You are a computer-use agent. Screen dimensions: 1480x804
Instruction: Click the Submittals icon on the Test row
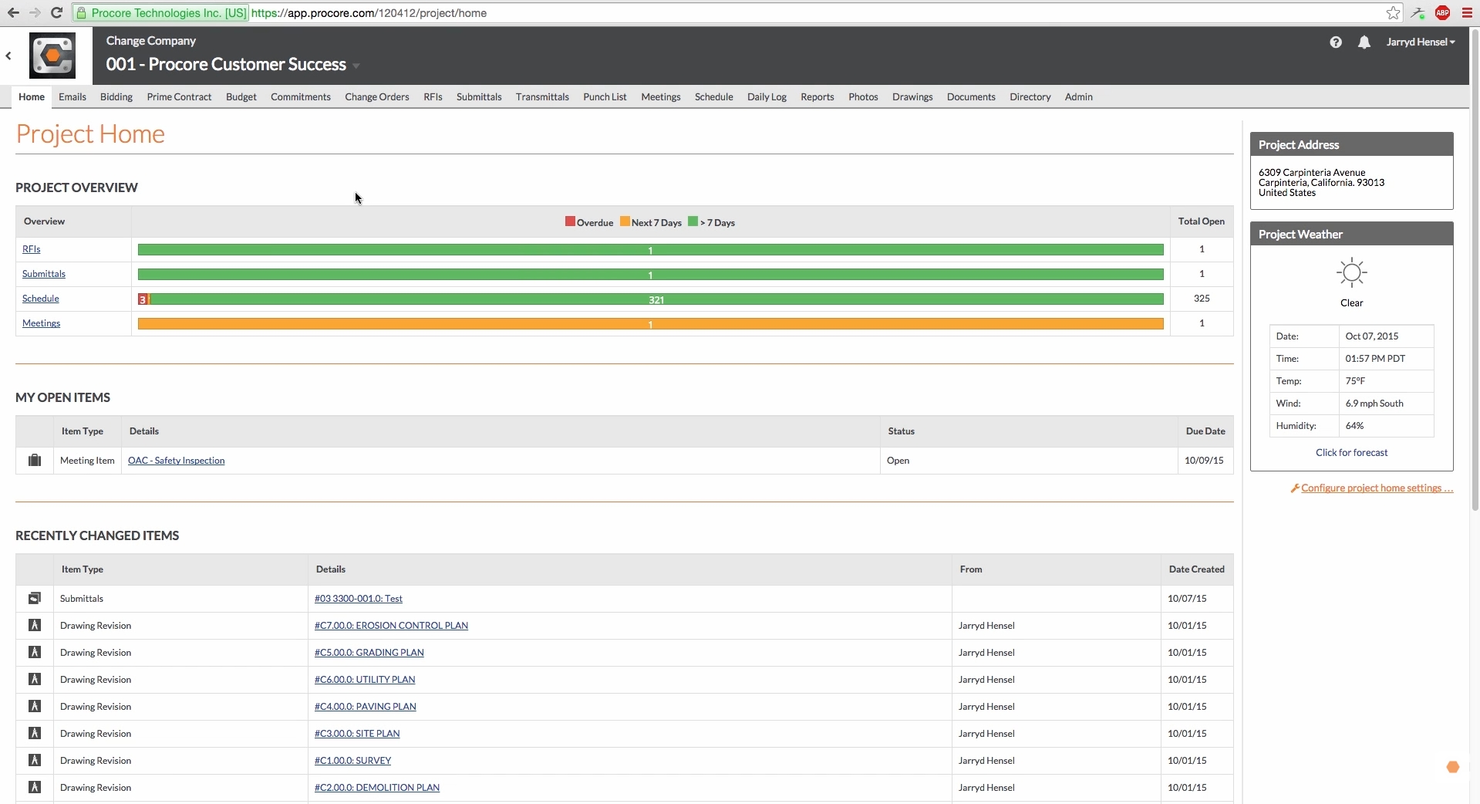34,597
